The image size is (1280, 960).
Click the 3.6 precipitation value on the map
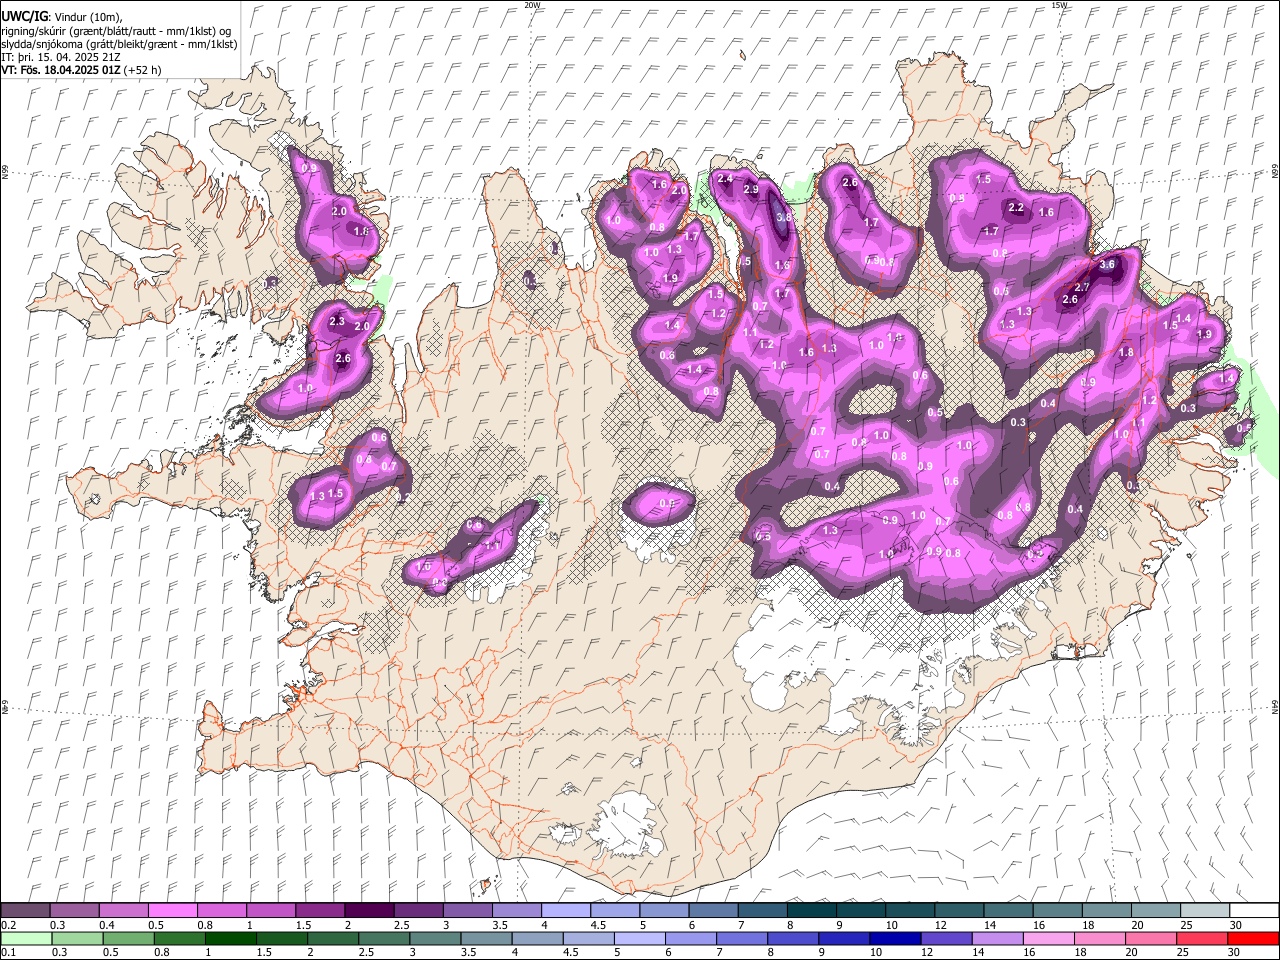coord(1106,265)
